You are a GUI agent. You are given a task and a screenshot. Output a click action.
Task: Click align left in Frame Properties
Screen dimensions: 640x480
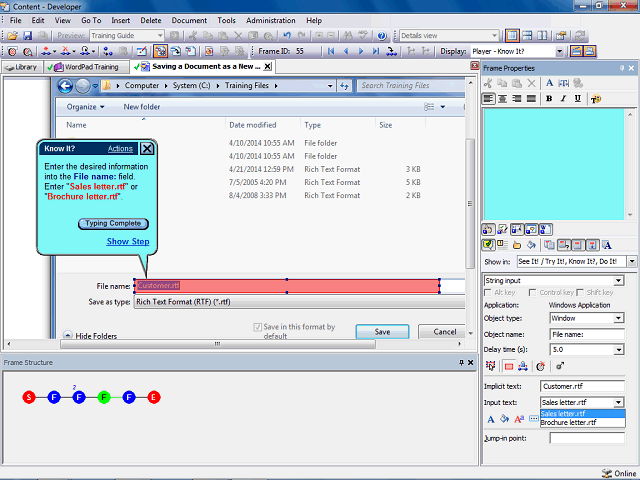click(x=488, y=99)
